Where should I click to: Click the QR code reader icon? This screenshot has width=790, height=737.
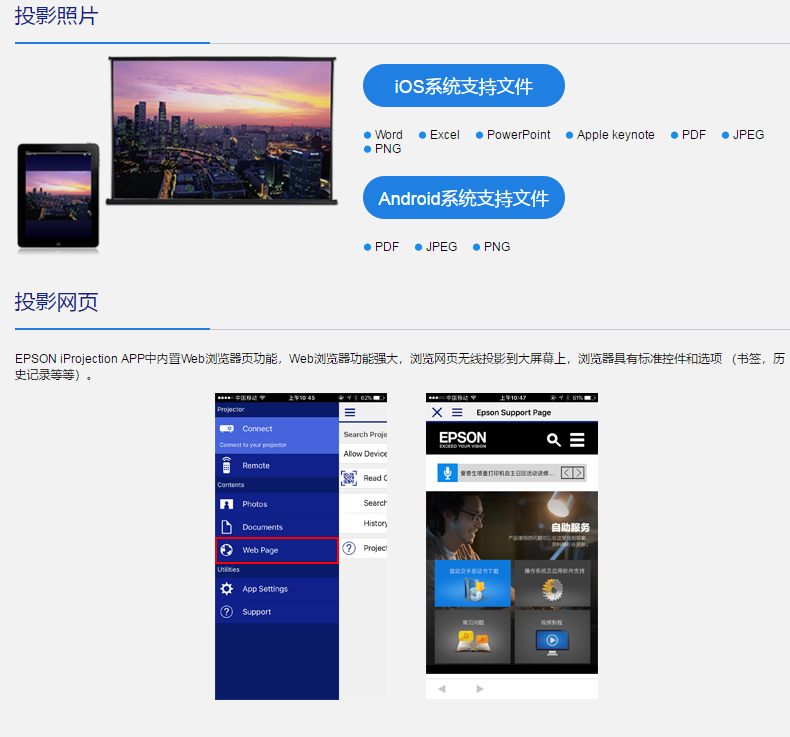coord(349,478)
